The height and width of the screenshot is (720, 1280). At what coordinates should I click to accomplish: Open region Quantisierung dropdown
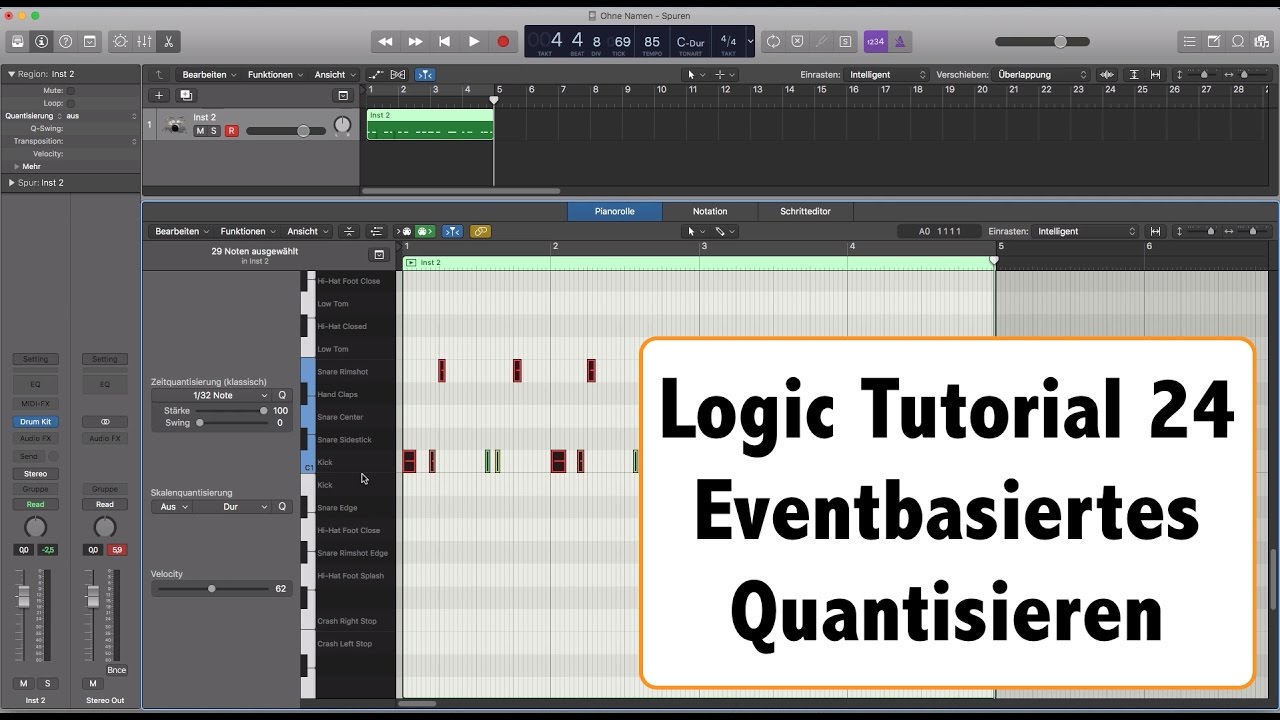click(101, 116)
